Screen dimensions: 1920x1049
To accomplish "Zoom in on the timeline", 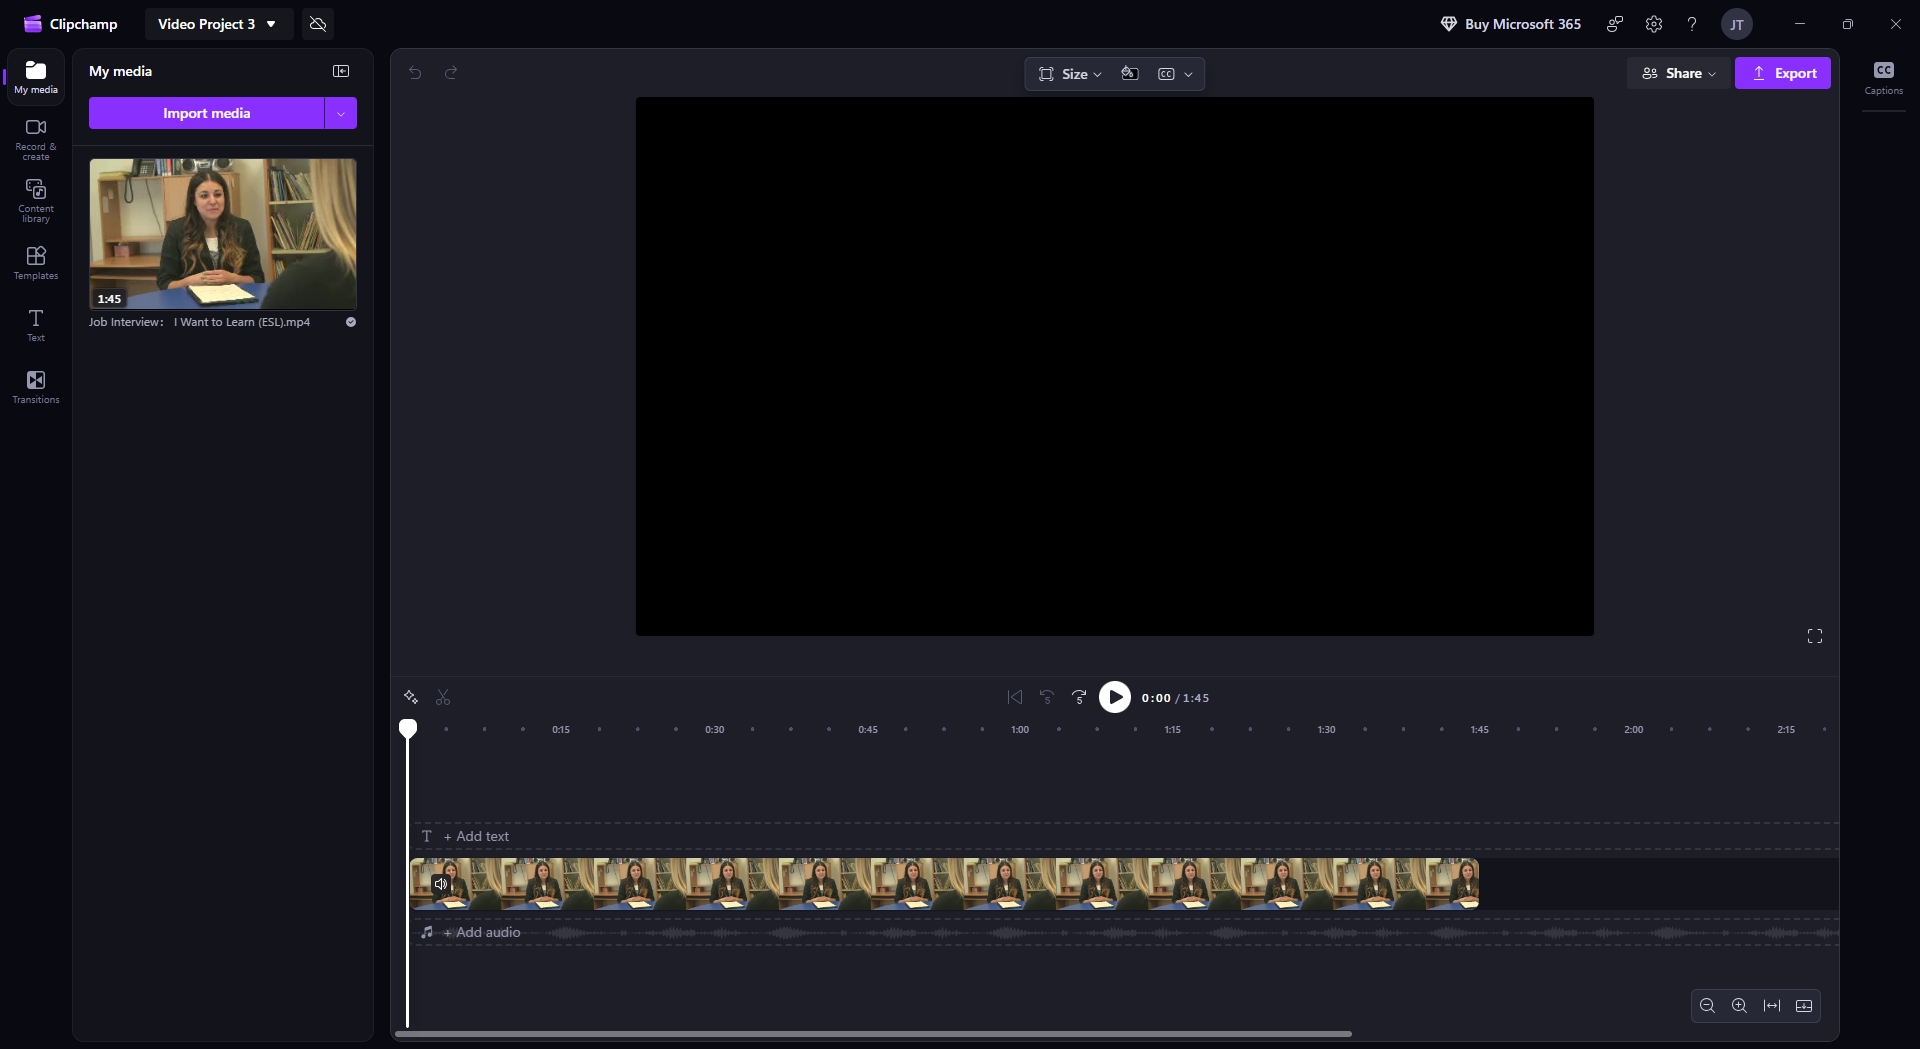I will pos(1739,1006).
